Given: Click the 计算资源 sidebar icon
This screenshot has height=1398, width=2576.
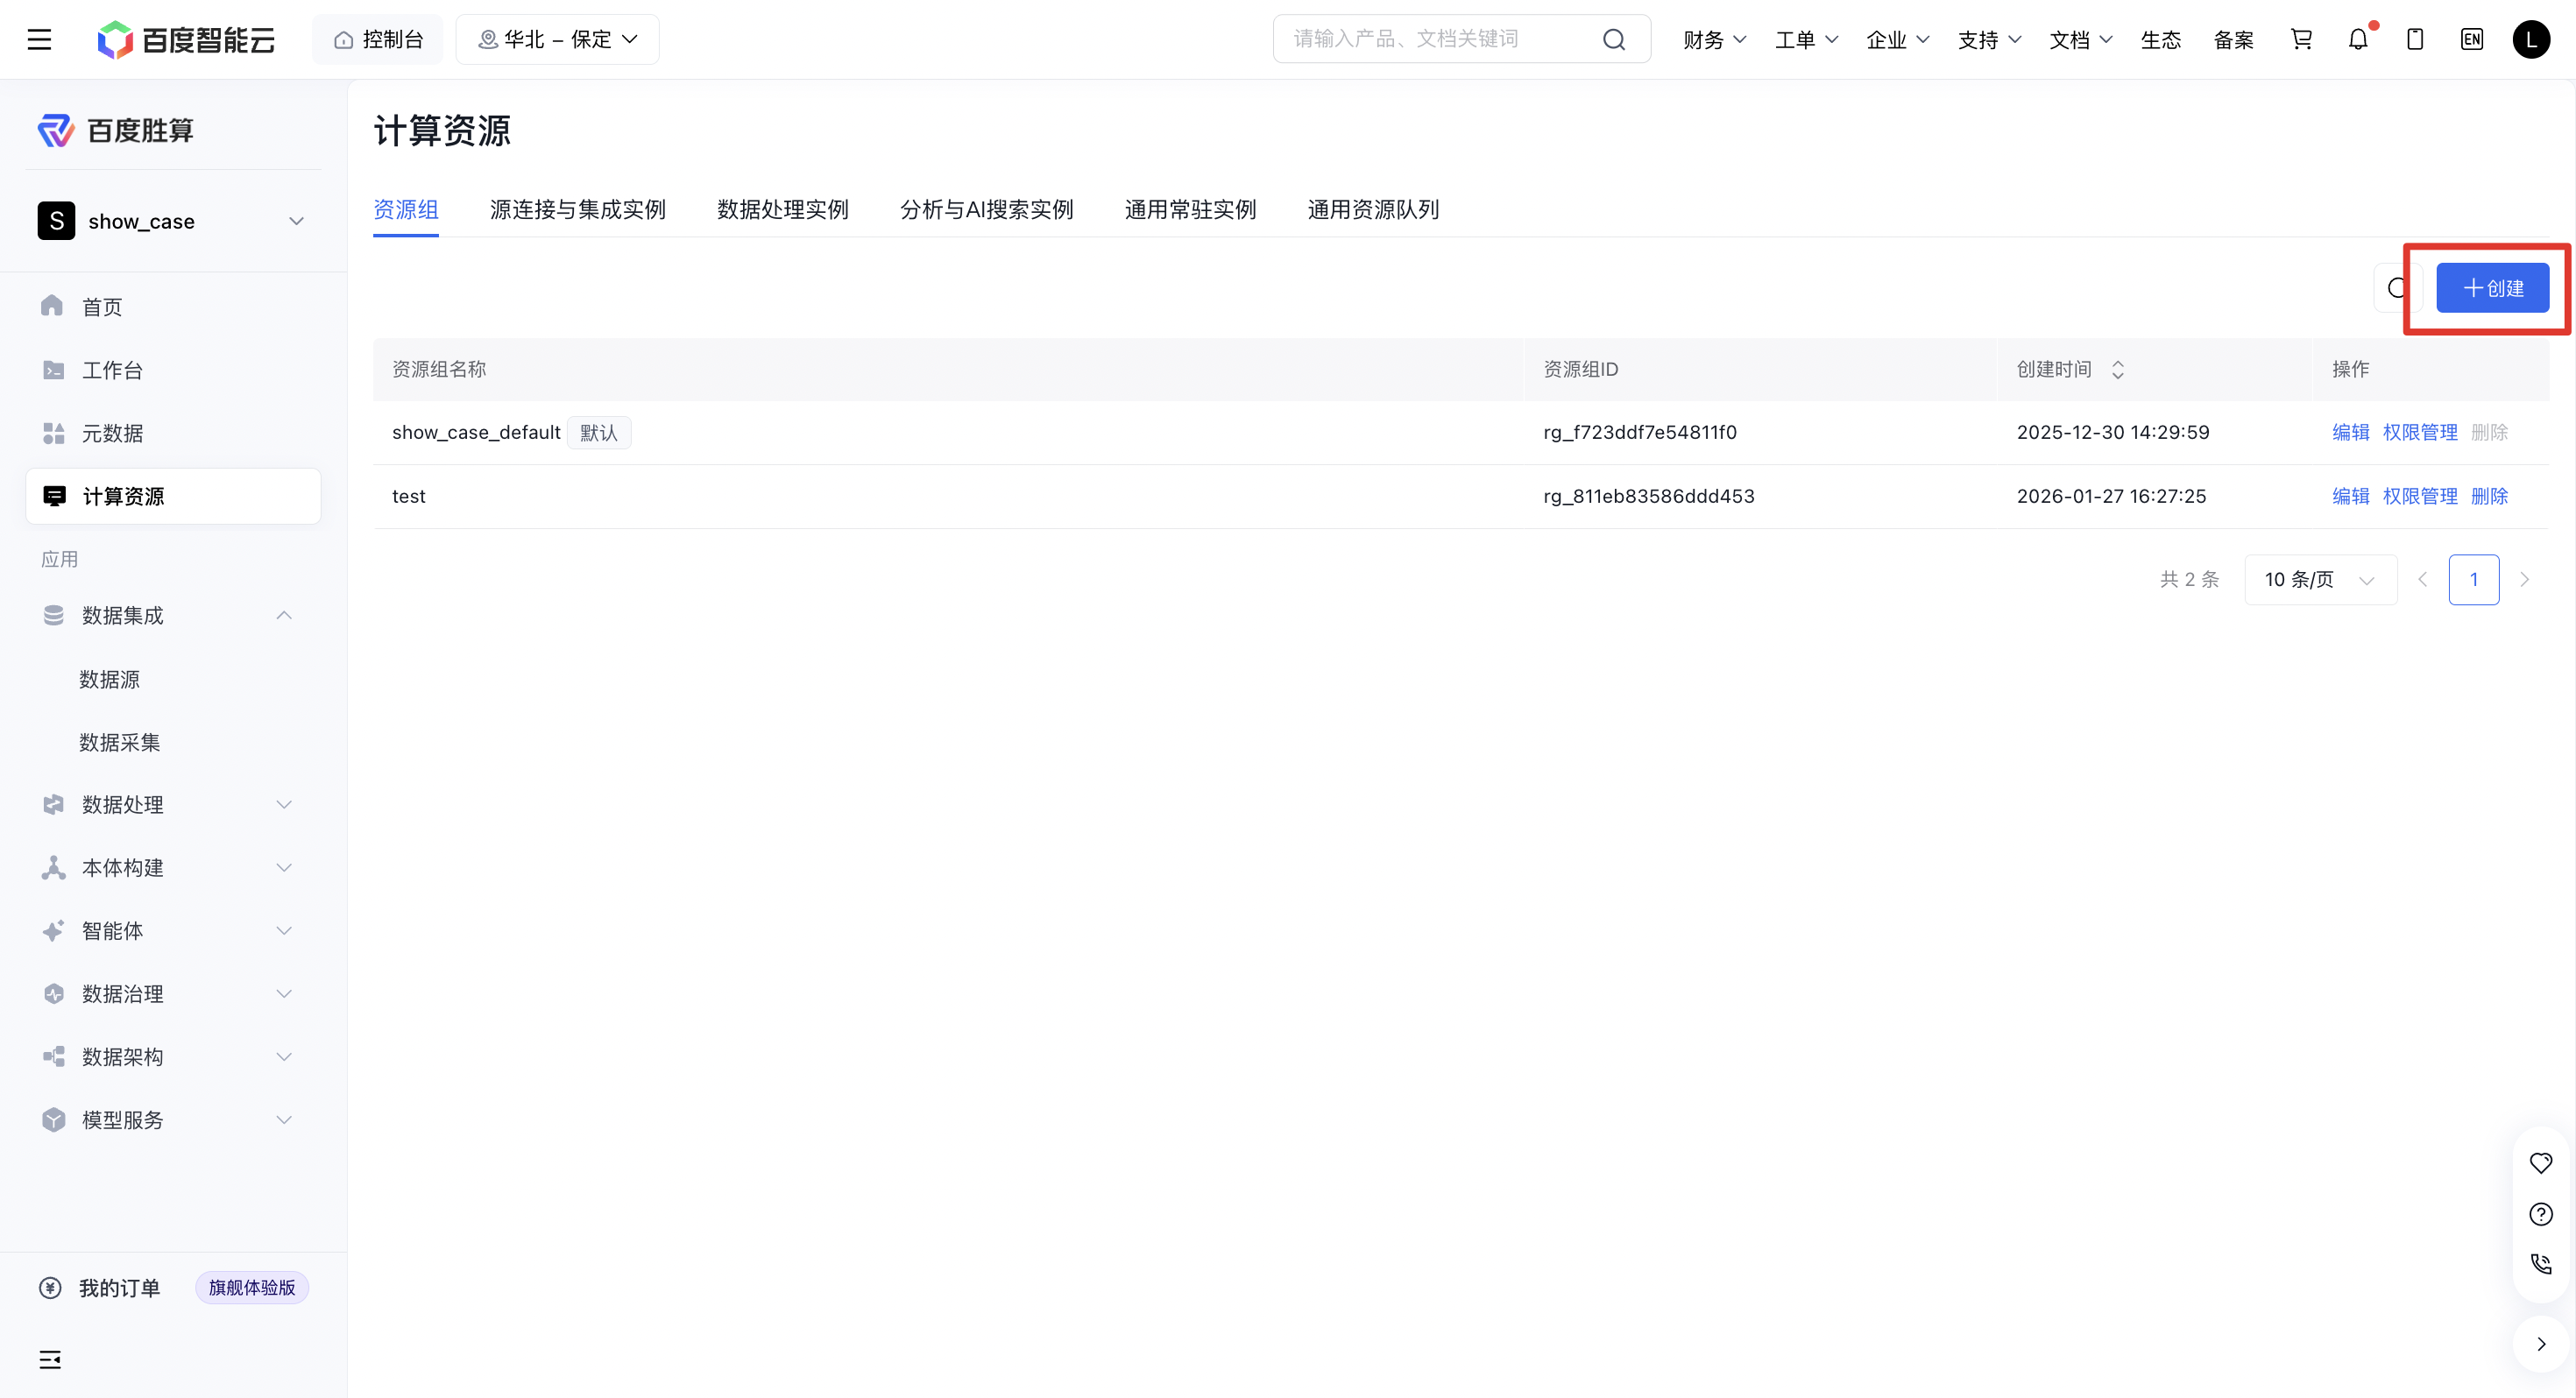Looking at the screenshot, I should pyautogui.click(x=54, y=496).
